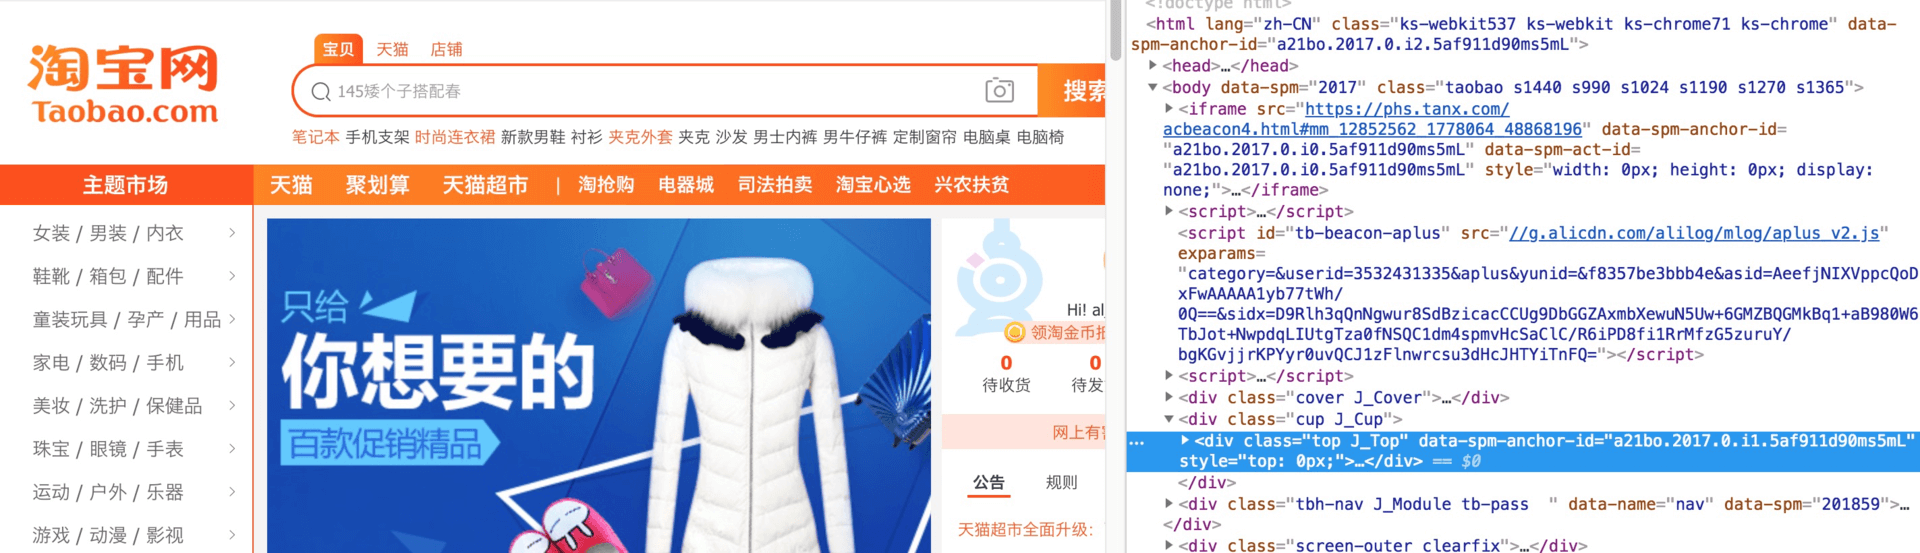The width and height of the screenshot is (1920, 553).
Task: Open 家电 / 数码 / 手机 category arrow
Action: (x=232, y=362)
